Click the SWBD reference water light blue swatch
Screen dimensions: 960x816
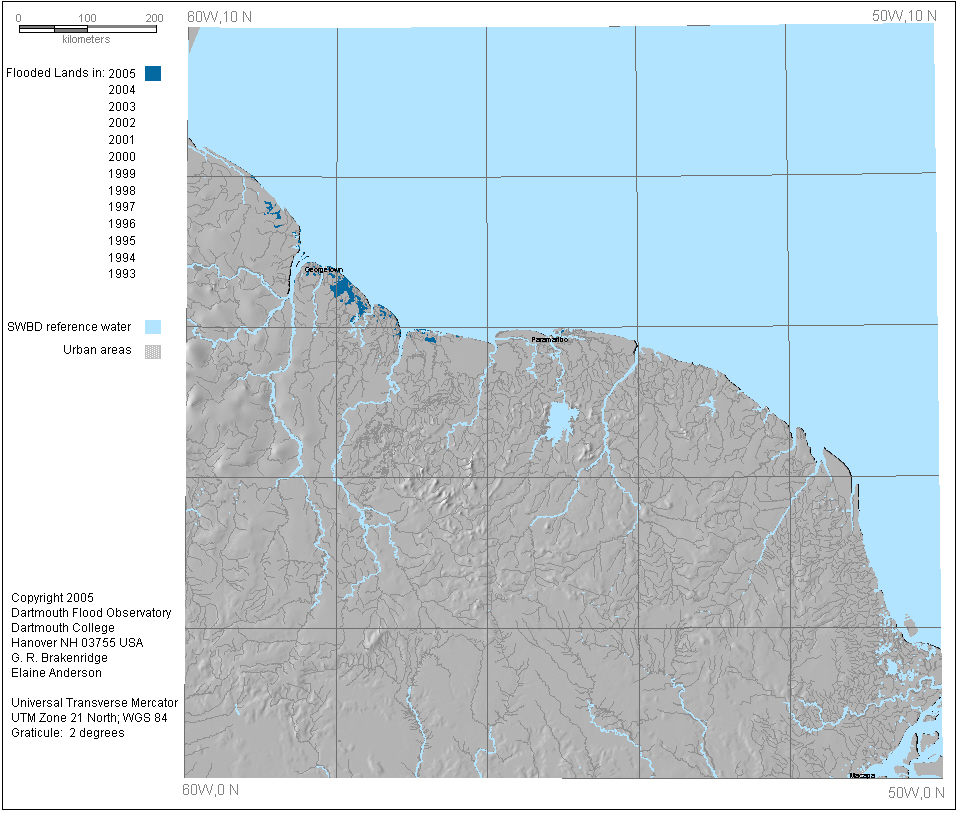point(153,327)
